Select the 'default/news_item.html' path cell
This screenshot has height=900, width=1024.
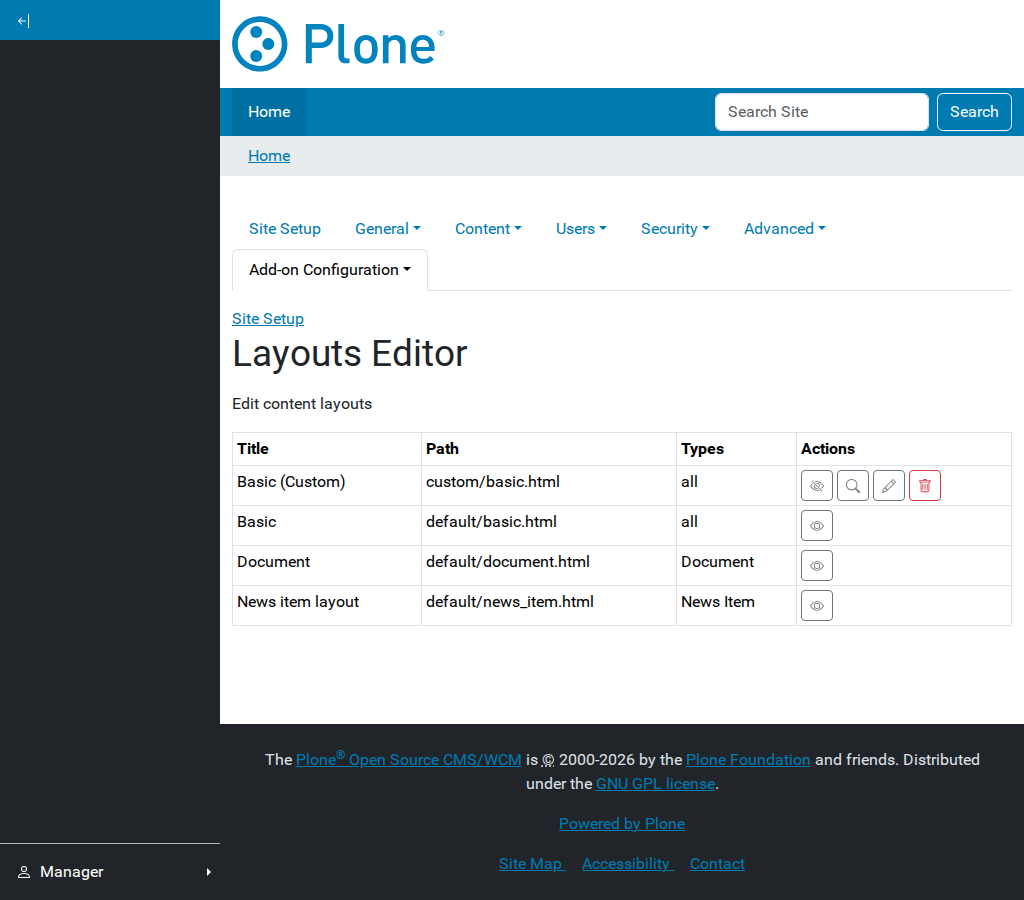click(549, 605)
